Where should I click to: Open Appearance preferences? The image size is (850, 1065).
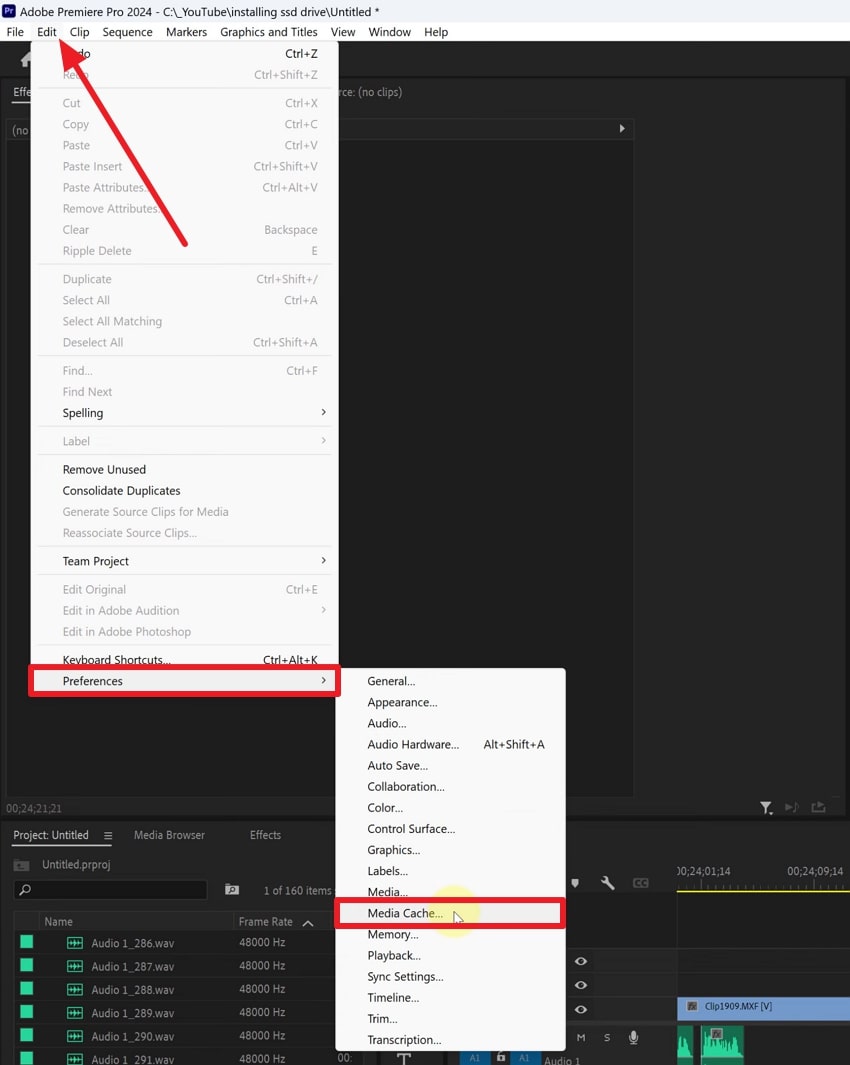point(449,702)
